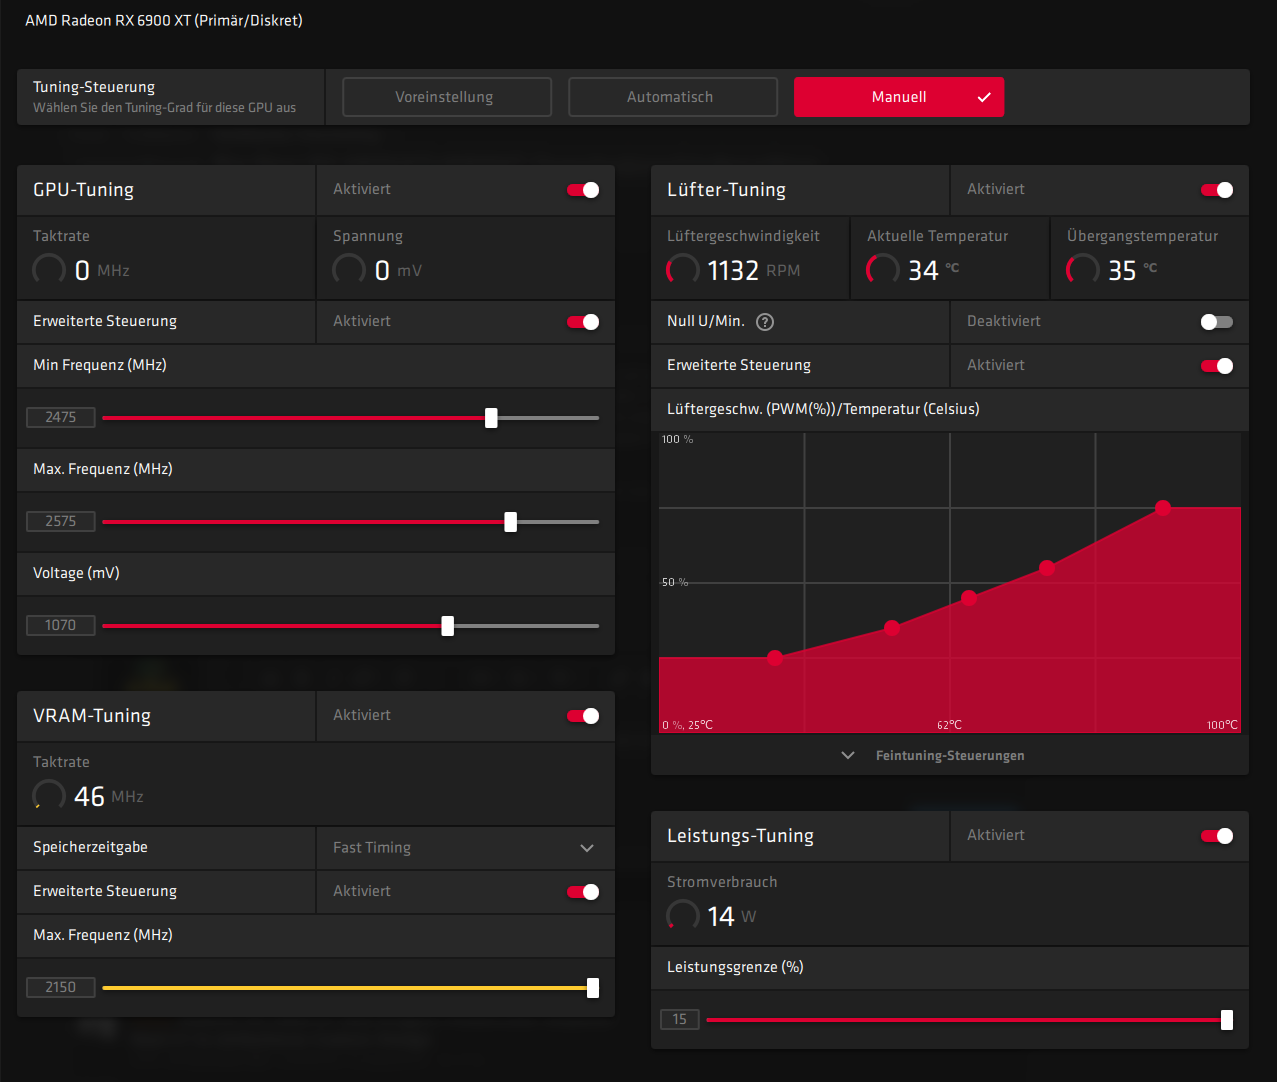The image size is (1277, 1082).
Task: Click the VRAM Max. Frequenz slider handle
Action: [593, 988]
